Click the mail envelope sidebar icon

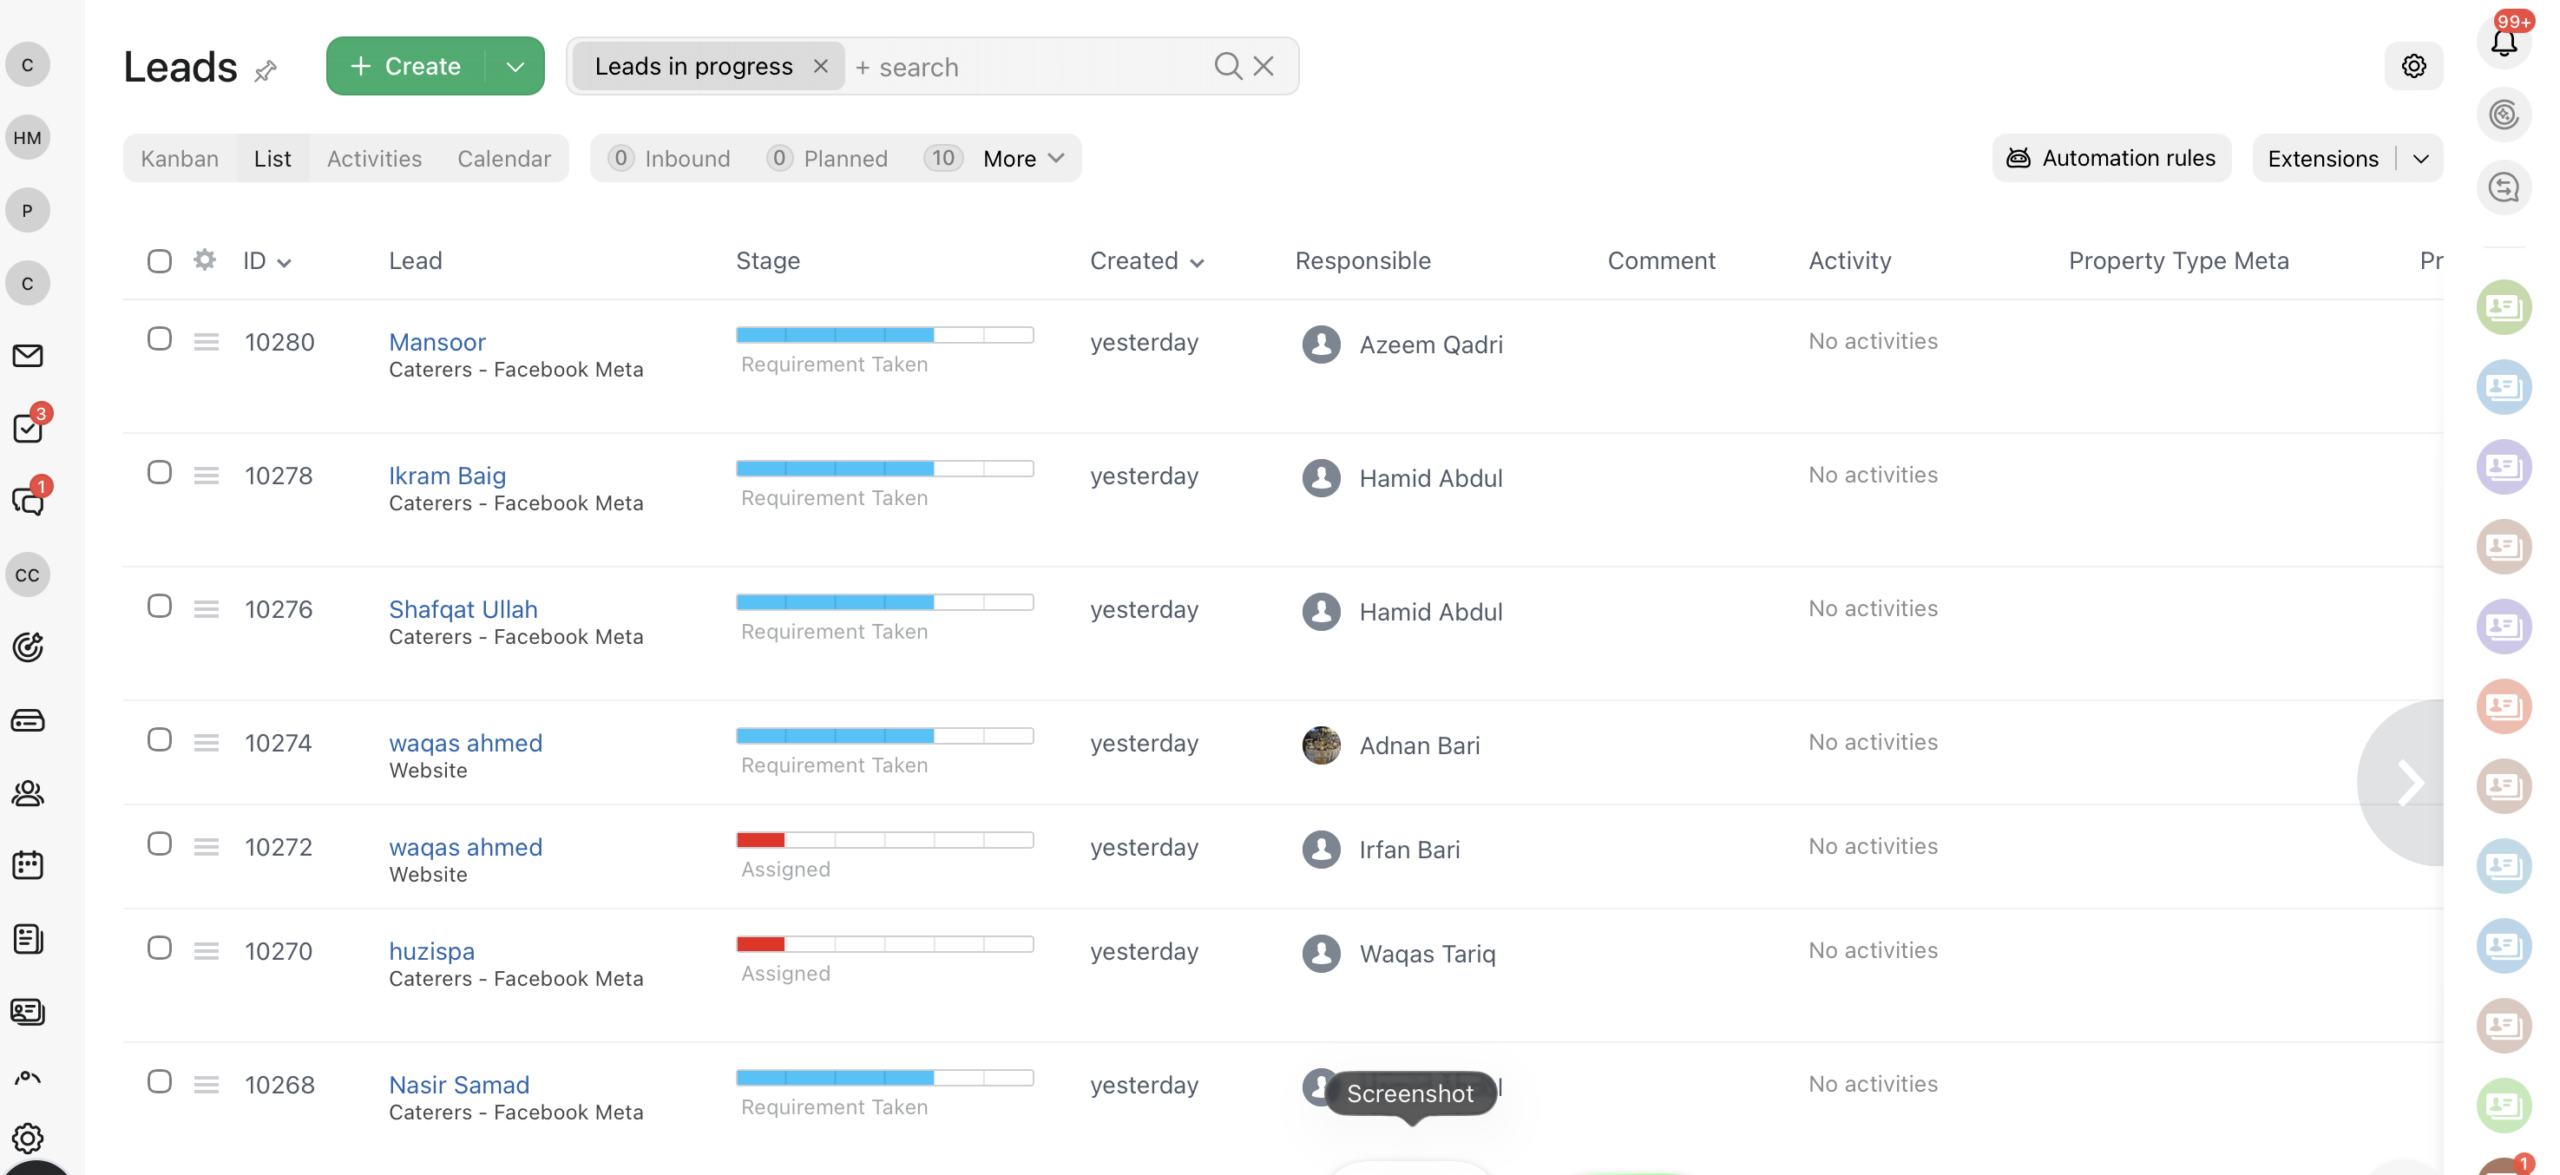tap(28, 356)
